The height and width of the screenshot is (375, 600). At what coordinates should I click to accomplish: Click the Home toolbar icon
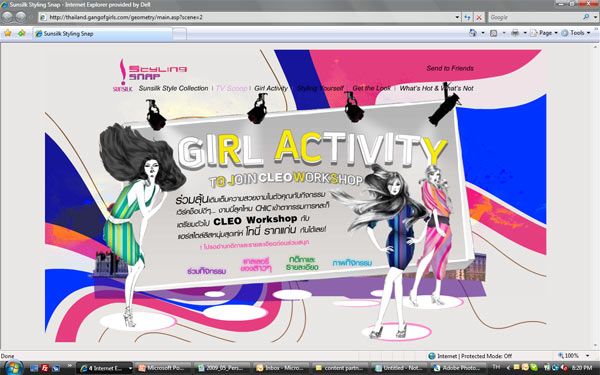473,33
